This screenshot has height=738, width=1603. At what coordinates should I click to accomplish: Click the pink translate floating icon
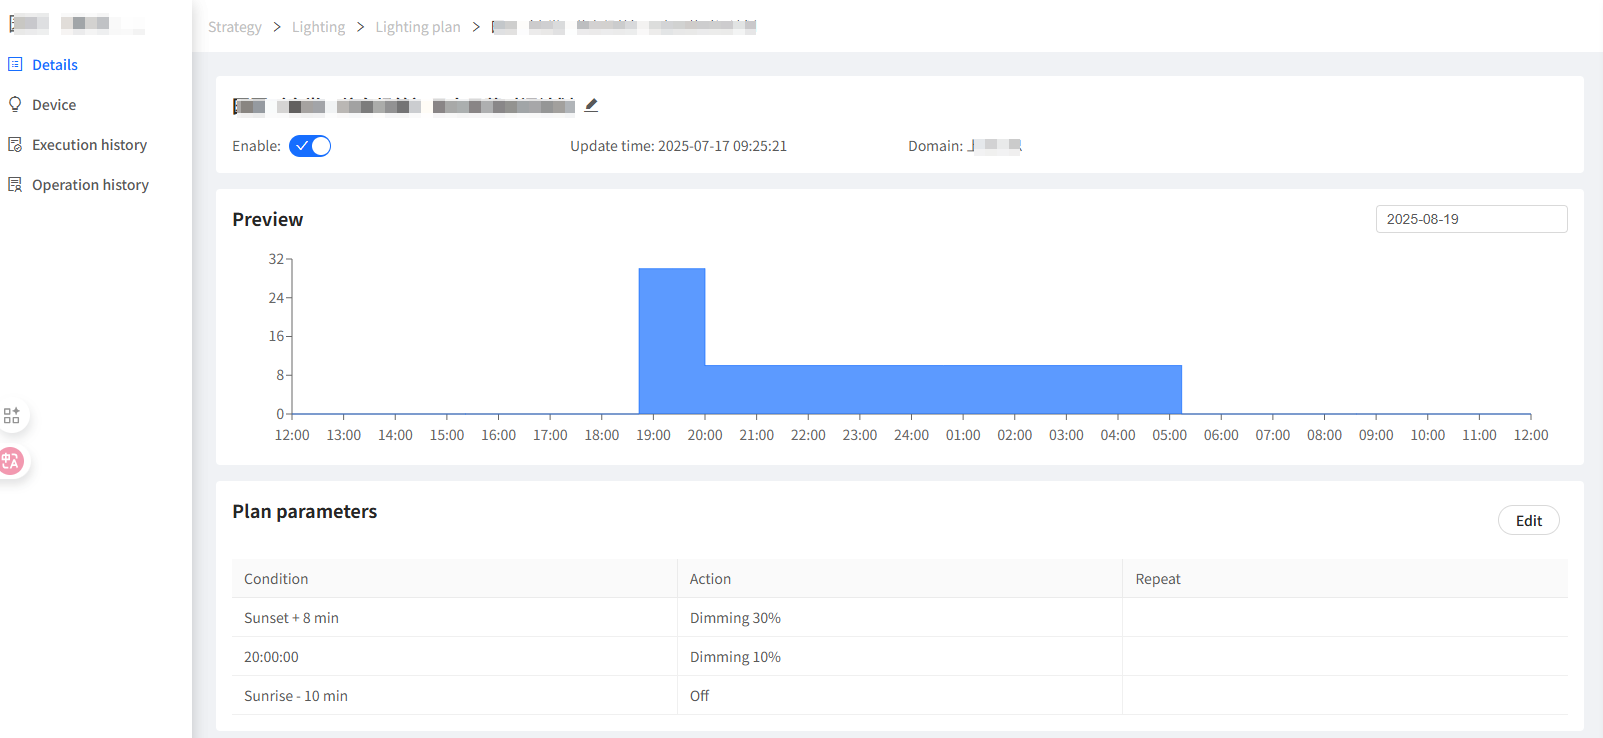tap(11, 461)
